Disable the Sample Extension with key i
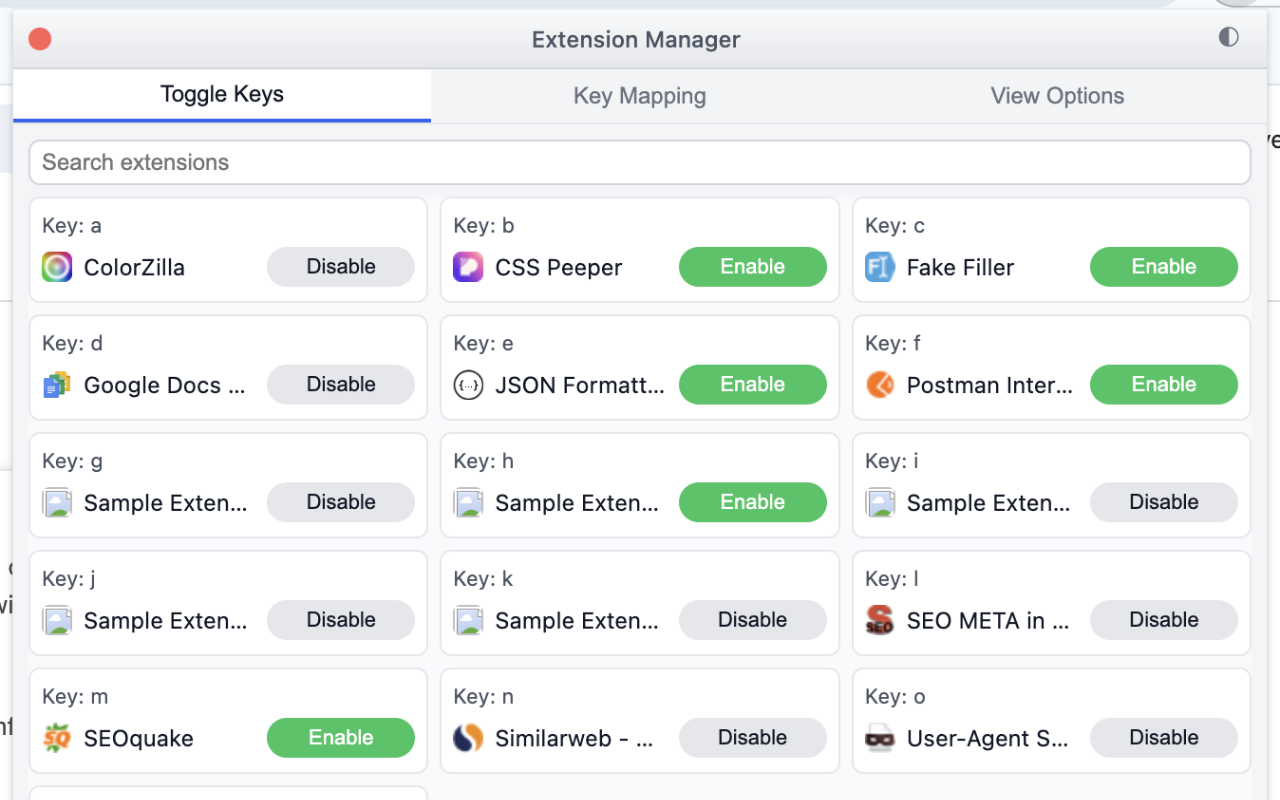This screenshot has width=1280, height=800. coord(1164,503)
